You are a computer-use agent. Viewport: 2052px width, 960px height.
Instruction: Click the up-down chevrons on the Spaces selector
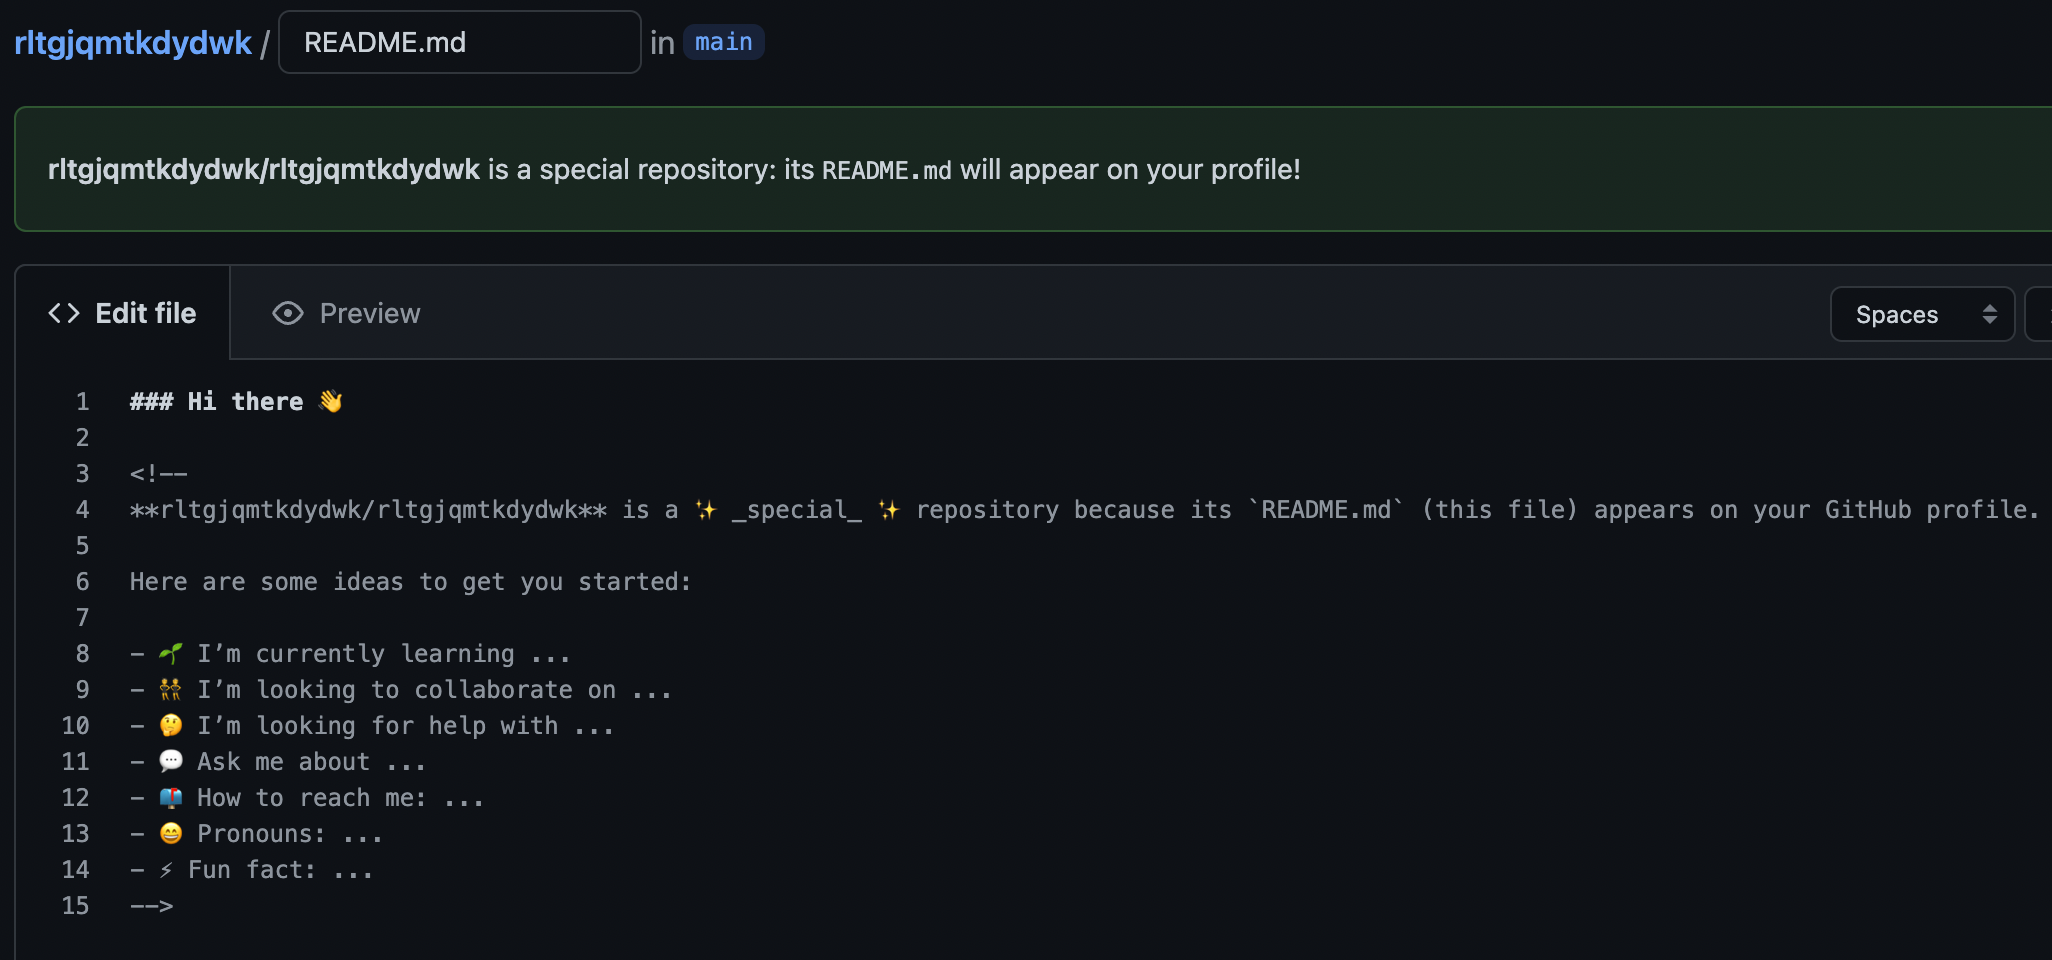coord(1990,313)
